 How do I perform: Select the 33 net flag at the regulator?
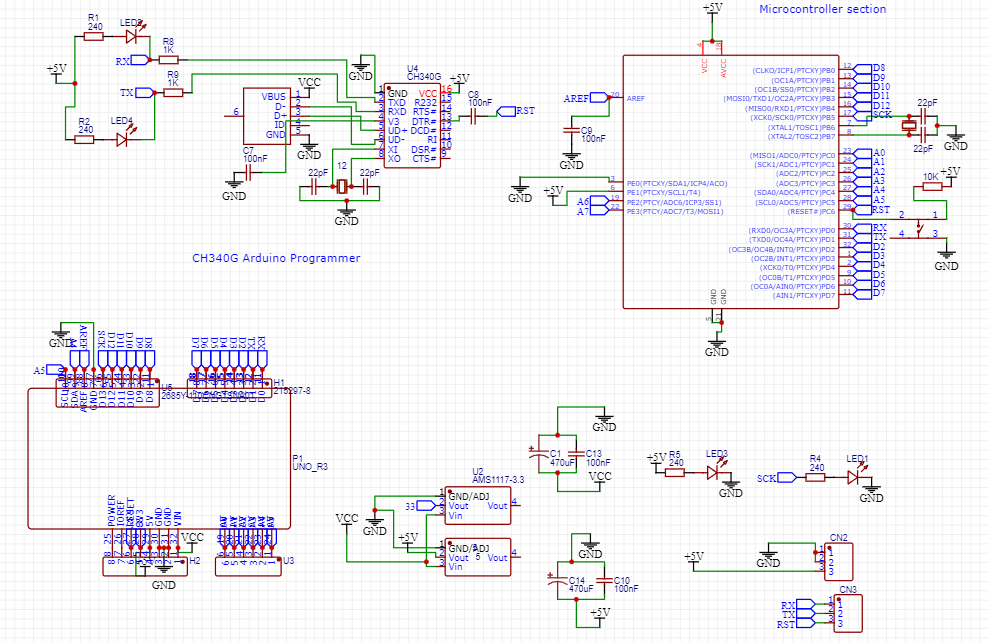(420, 506)
